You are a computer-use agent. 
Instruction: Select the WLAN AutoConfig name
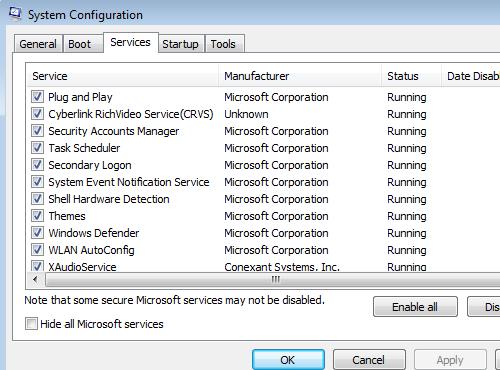click(x=91, y=250)
